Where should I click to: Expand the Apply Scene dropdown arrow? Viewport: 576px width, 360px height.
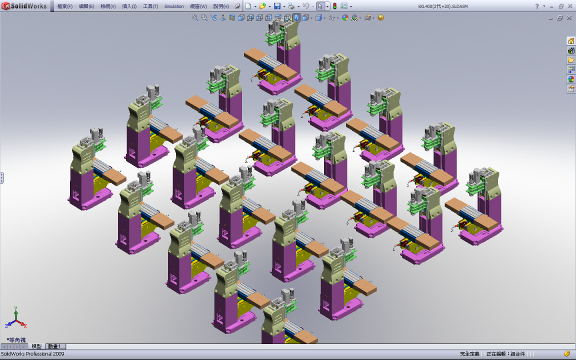360,18
